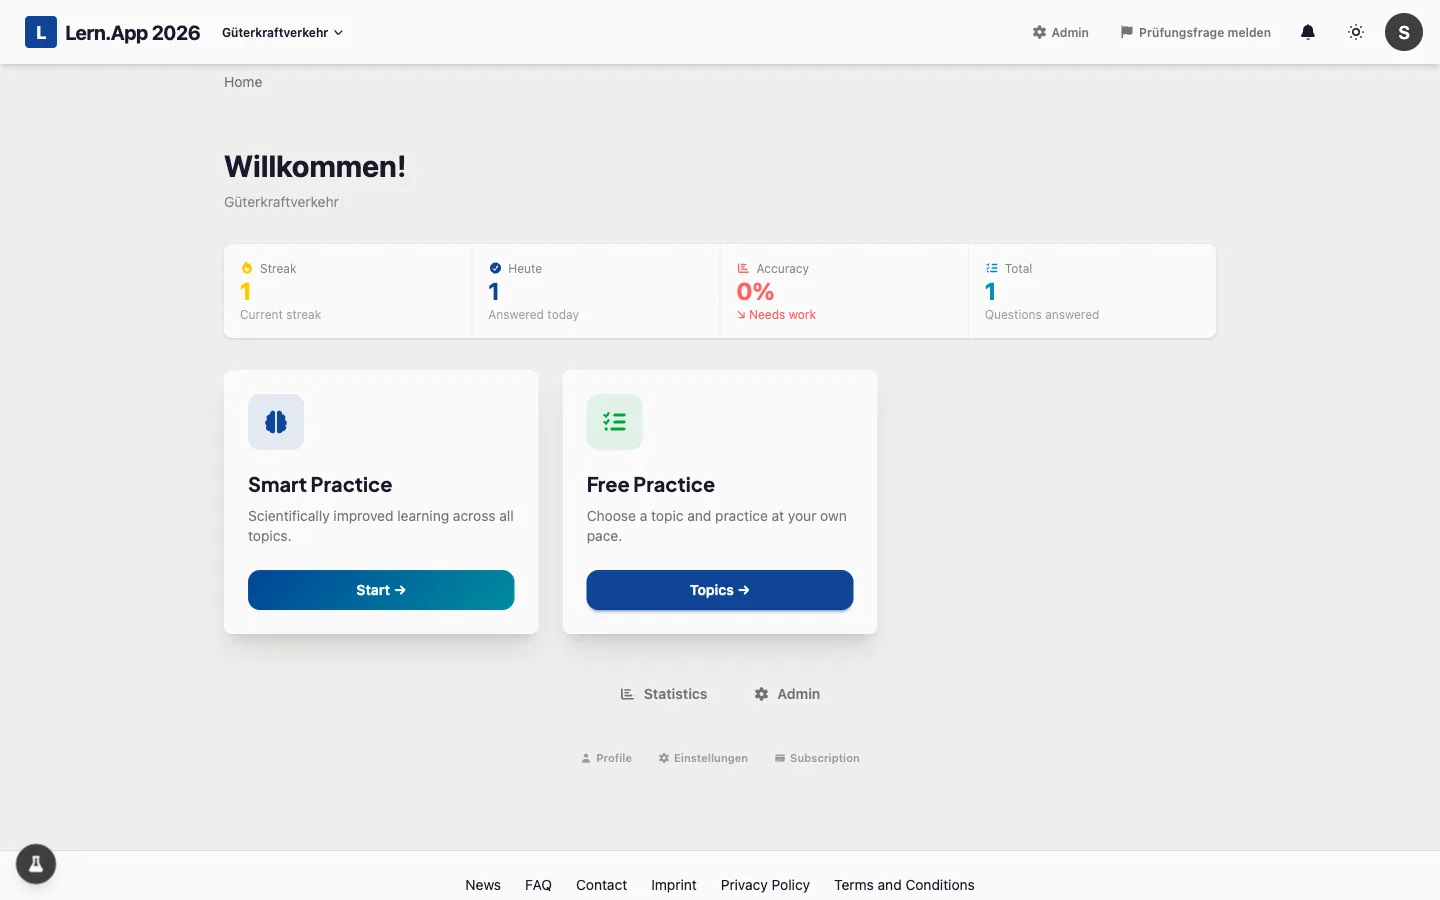Click the list icon beside Total
The height and width of the screenshot is (900, 1440).
[x=992, y=268]
